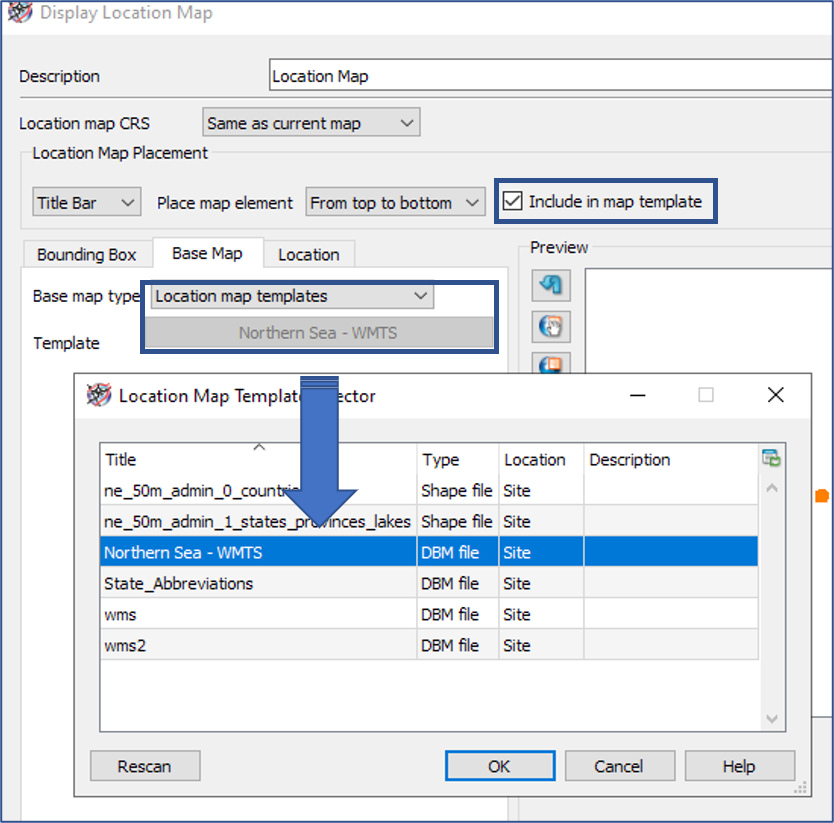This screenshot has height=823, width=834.
Task: Select the wms2 DBM file row
Action: [200, 645]
